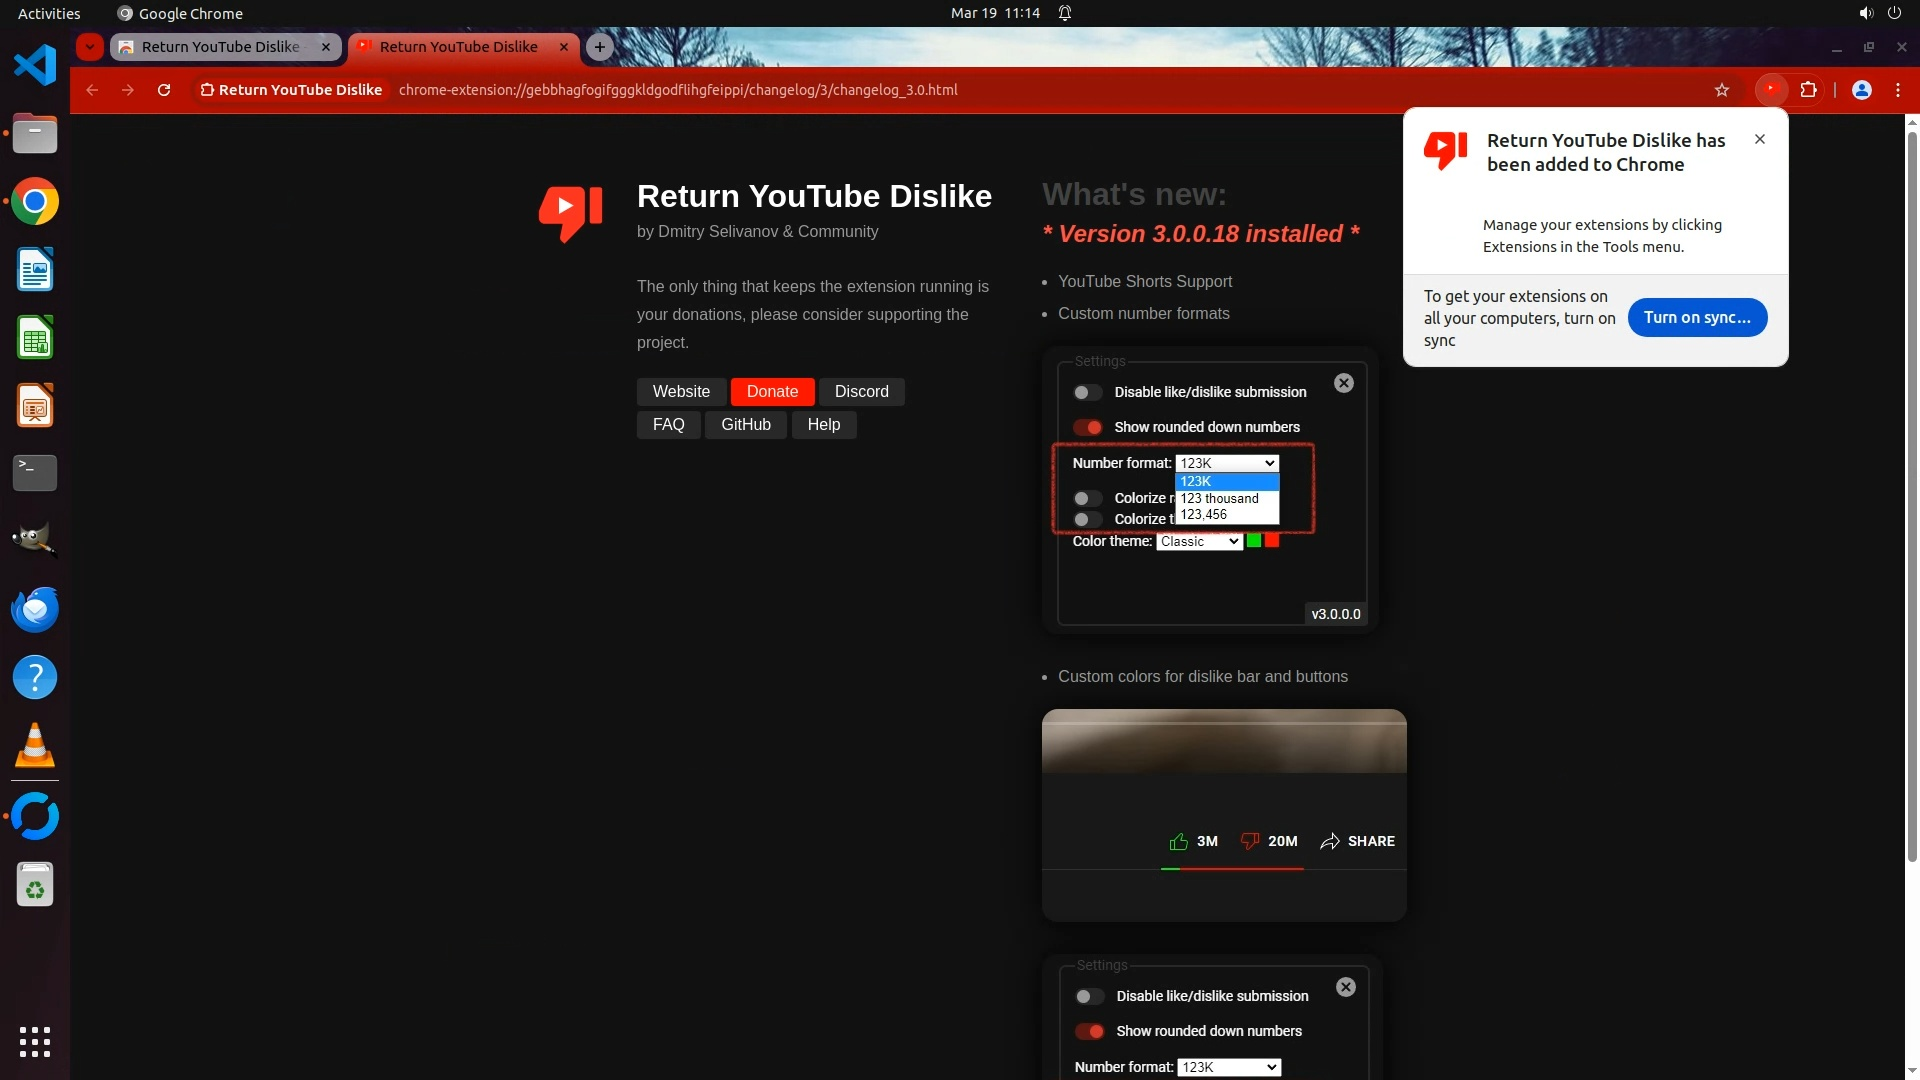The height and width of the screenshot is (1080, 1920).
Task: Close the extension added popup
Action: click(x=1759, y=139)
